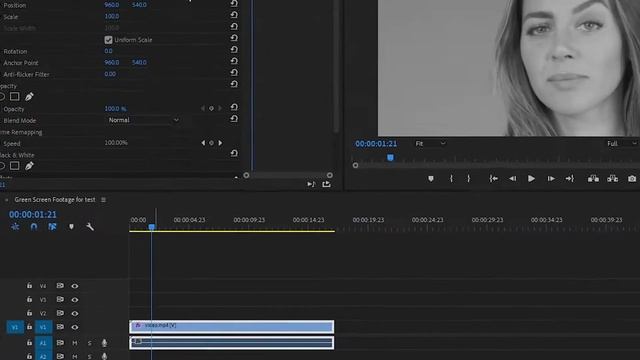
Task: Close the Green Screen Footage sequence tab
Action: [7, 200]
